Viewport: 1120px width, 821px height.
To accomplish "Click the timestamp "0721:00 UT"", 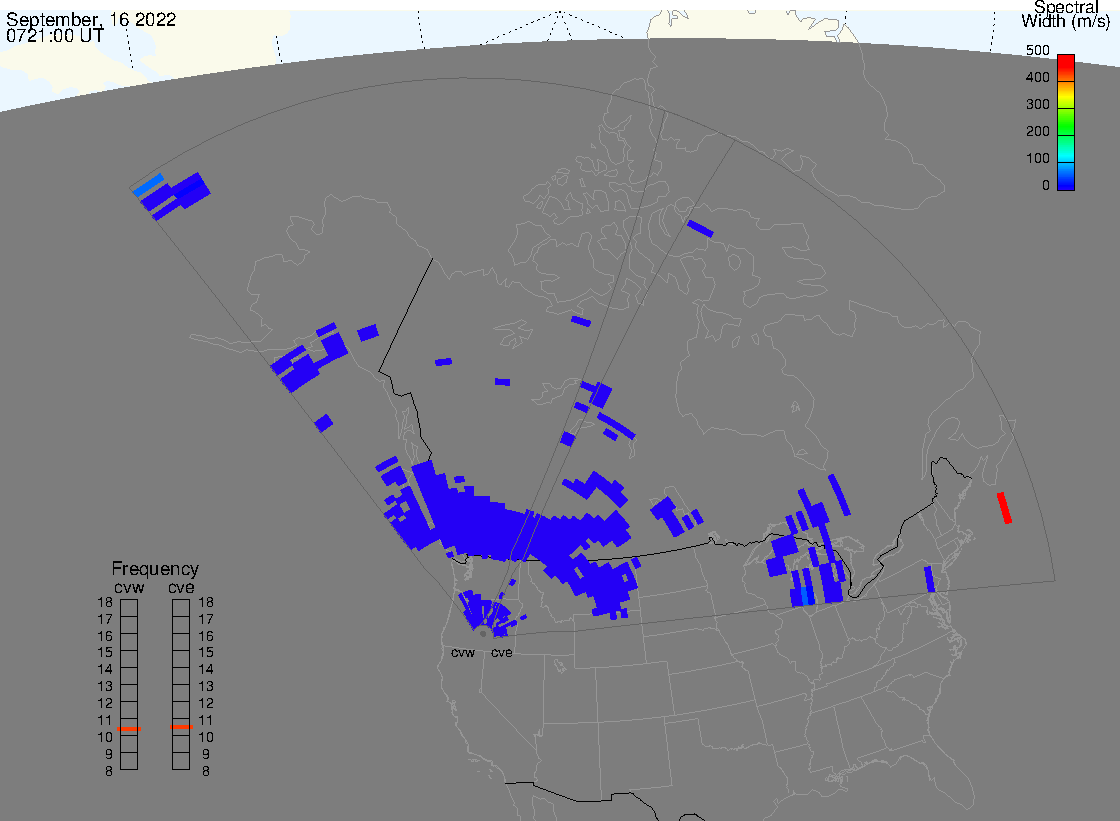I will point(55,36).
